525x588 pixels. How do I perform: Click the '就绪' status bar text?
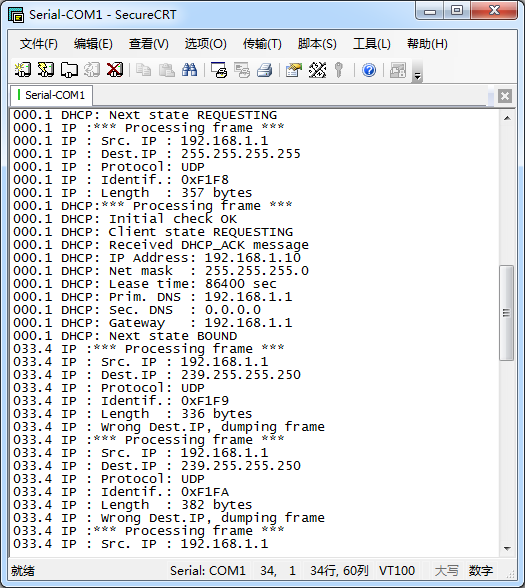pos(22,571)
